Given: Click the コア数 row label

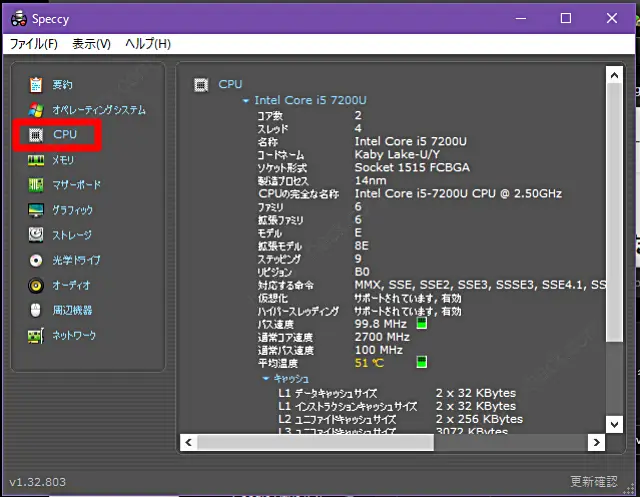Looking at the screenshot, I should [270, 116].
